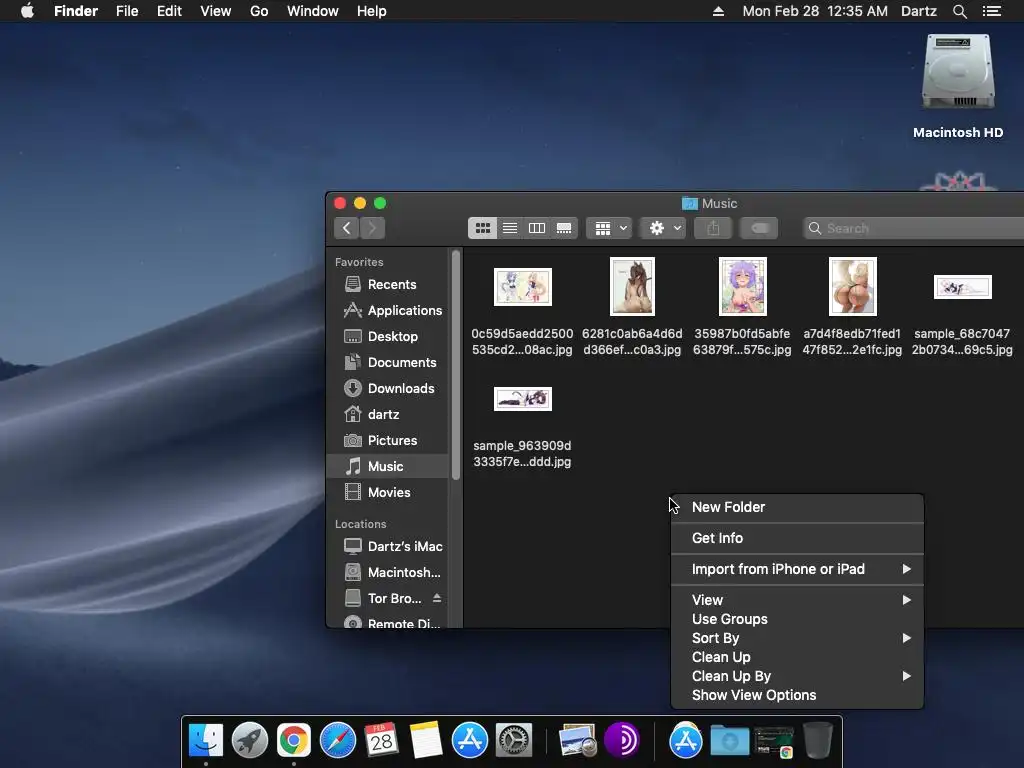Open Google Chrome from the Dock
Screen dimensions: 1024x768
(294, 740)
